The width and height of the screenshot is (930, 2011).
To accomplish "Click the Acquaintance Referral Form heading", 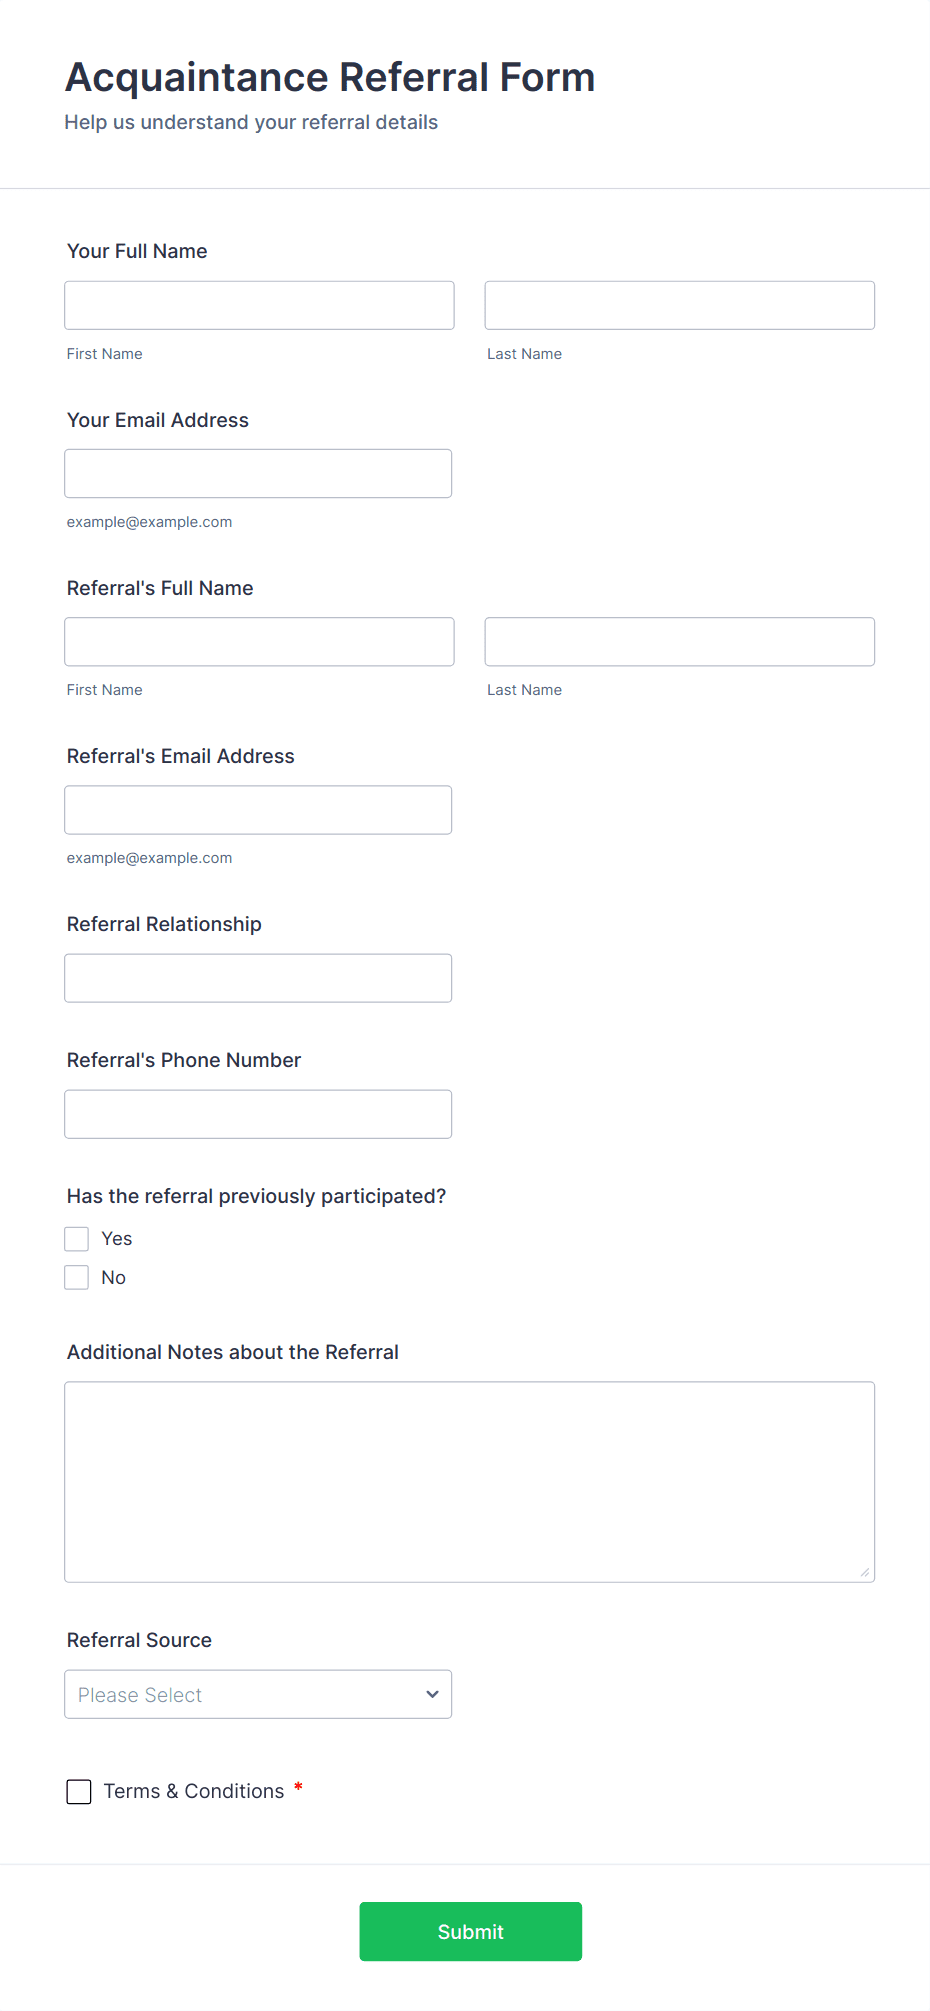I will click(330, 77).
